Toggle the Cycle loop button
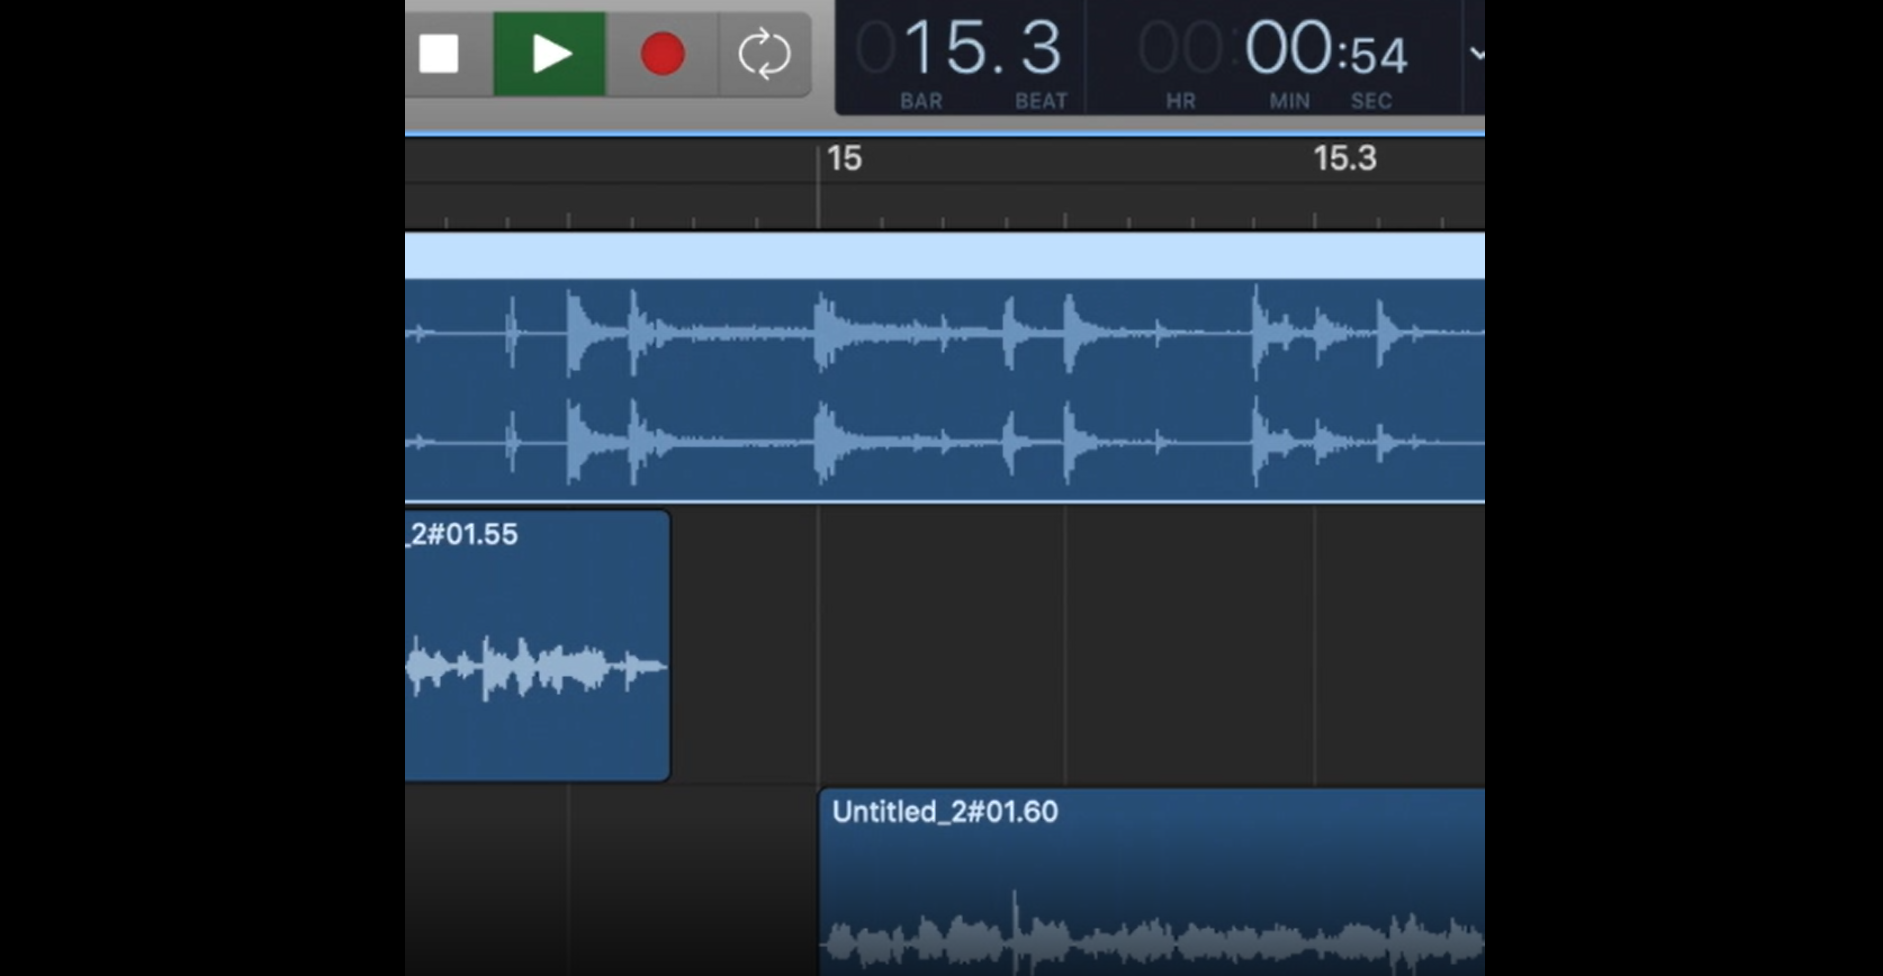The width and height of the screenshot is (1883, 976). (765, 54)
